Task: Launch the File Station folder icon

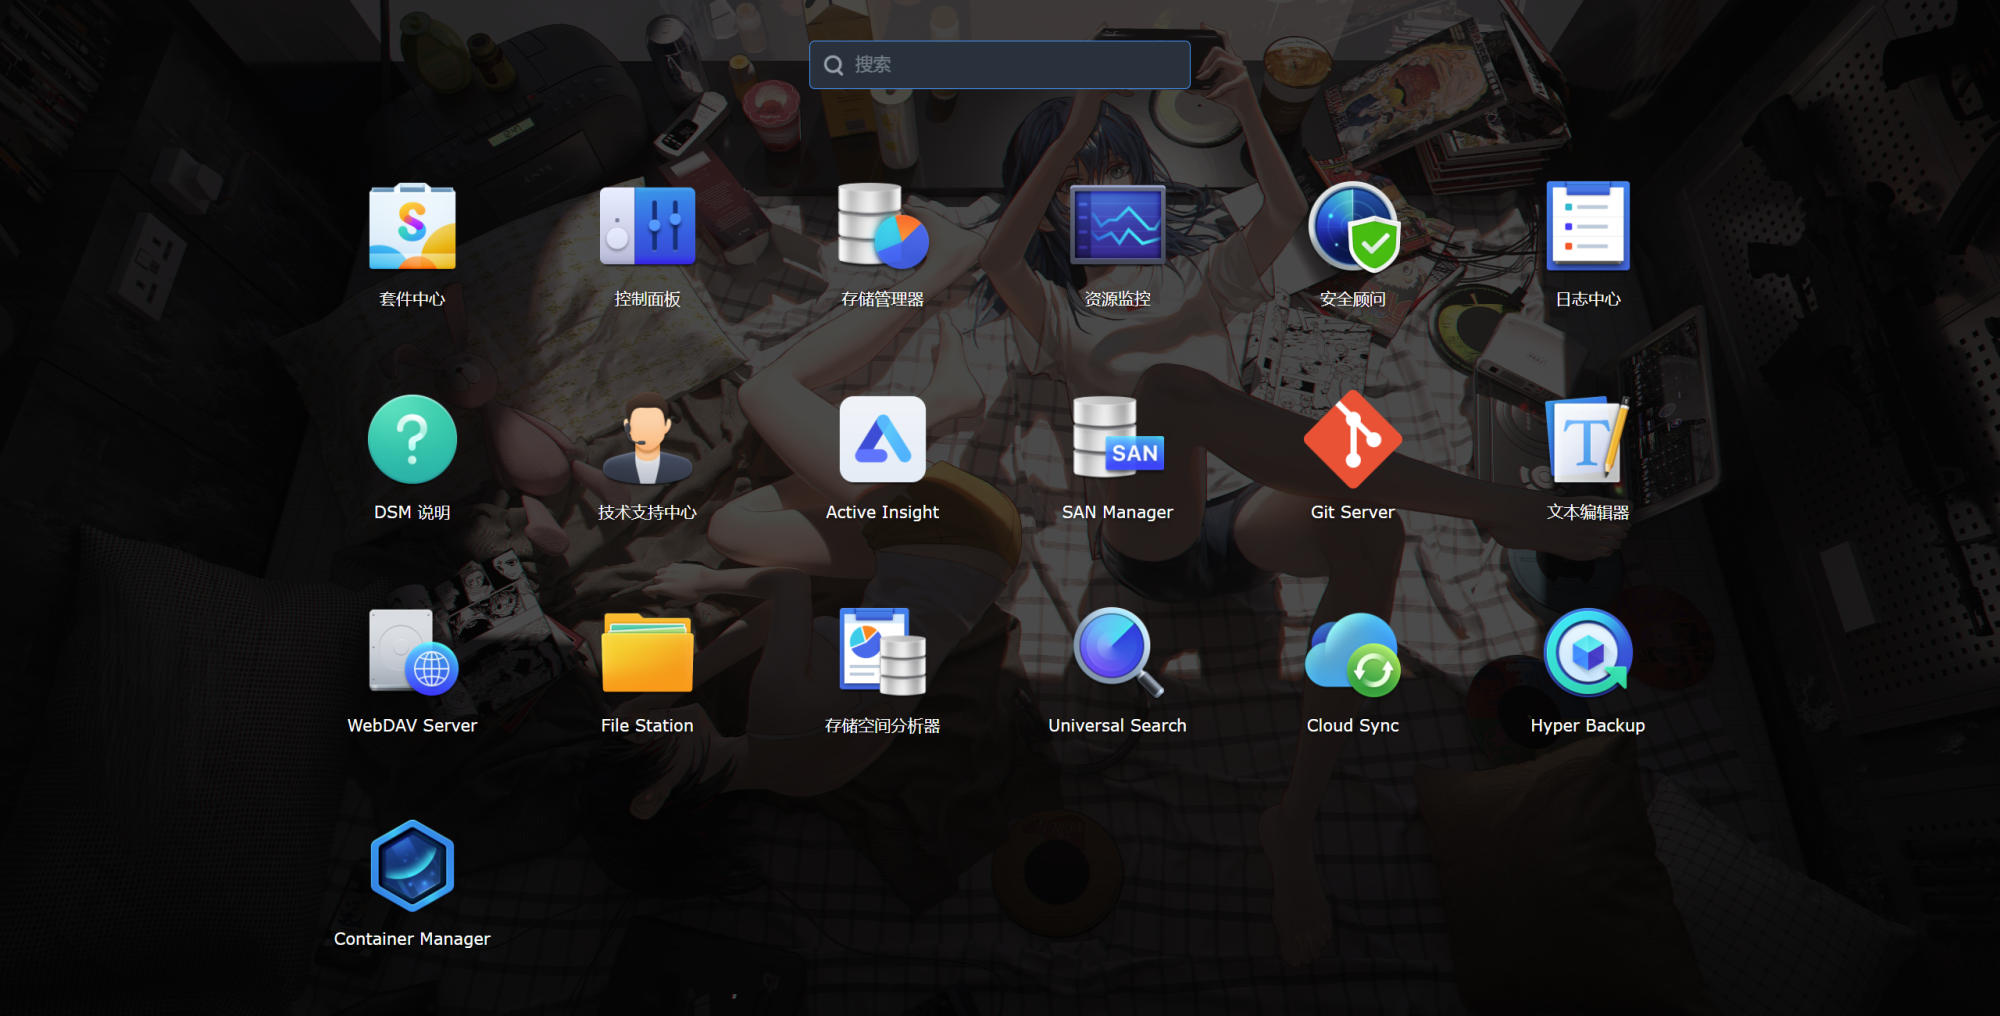Action: coord(647,653)
